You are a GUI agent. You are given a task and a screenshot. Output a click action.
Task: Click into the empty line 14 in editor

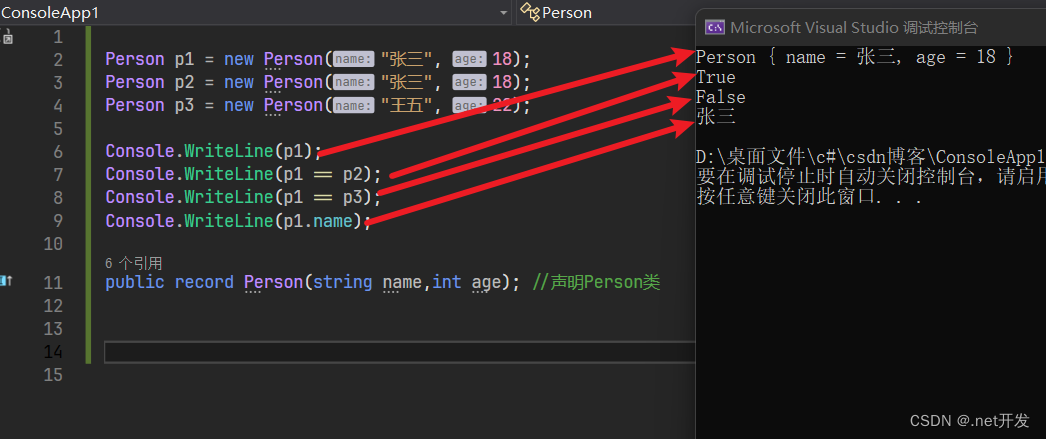400,352
